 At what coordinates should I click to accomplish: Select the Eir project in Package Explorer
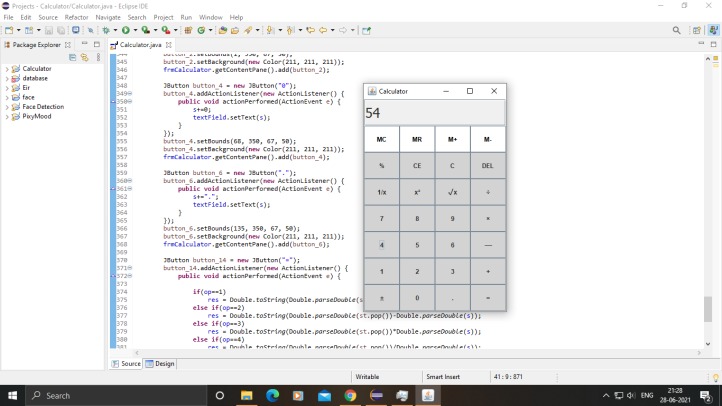click(x=26, y=87)
